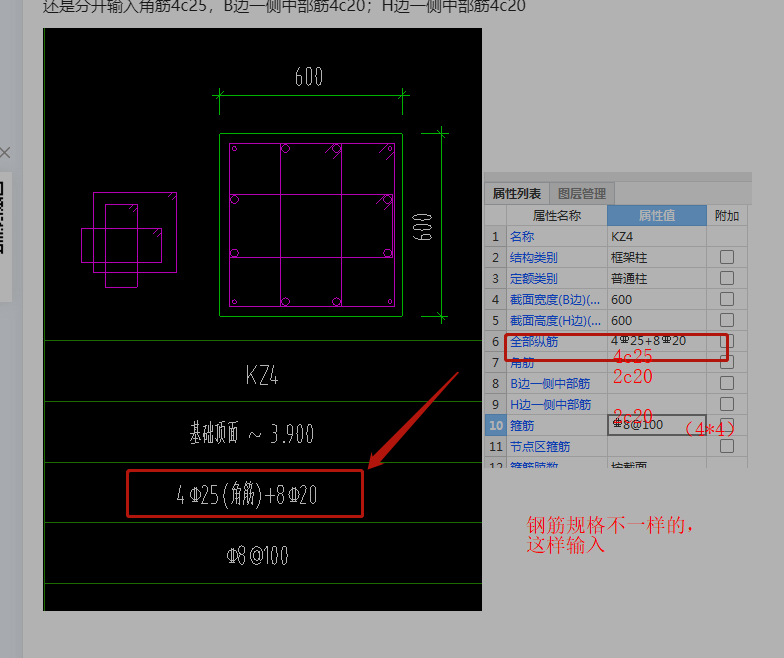
Task: Select row number 1 in property list
Action: [x=496, y=236]
